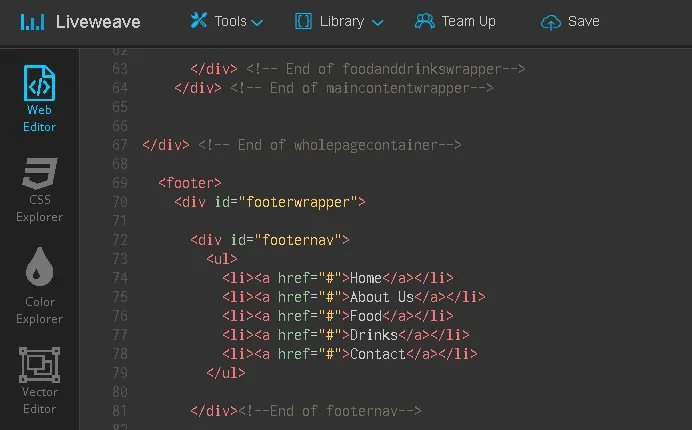692x430 pixels.
Task: Expand the Tools dropdown chevron
Action: (257, 22)
